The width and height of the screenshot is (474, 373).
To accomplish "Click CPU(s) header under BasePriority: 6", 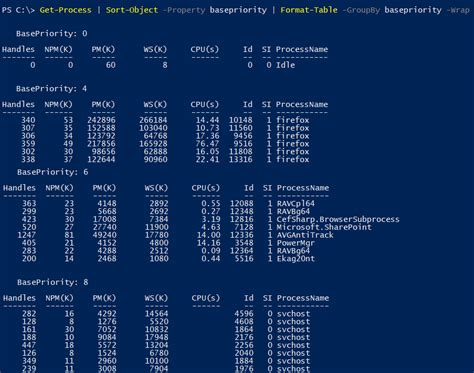I will pos(206,188).
